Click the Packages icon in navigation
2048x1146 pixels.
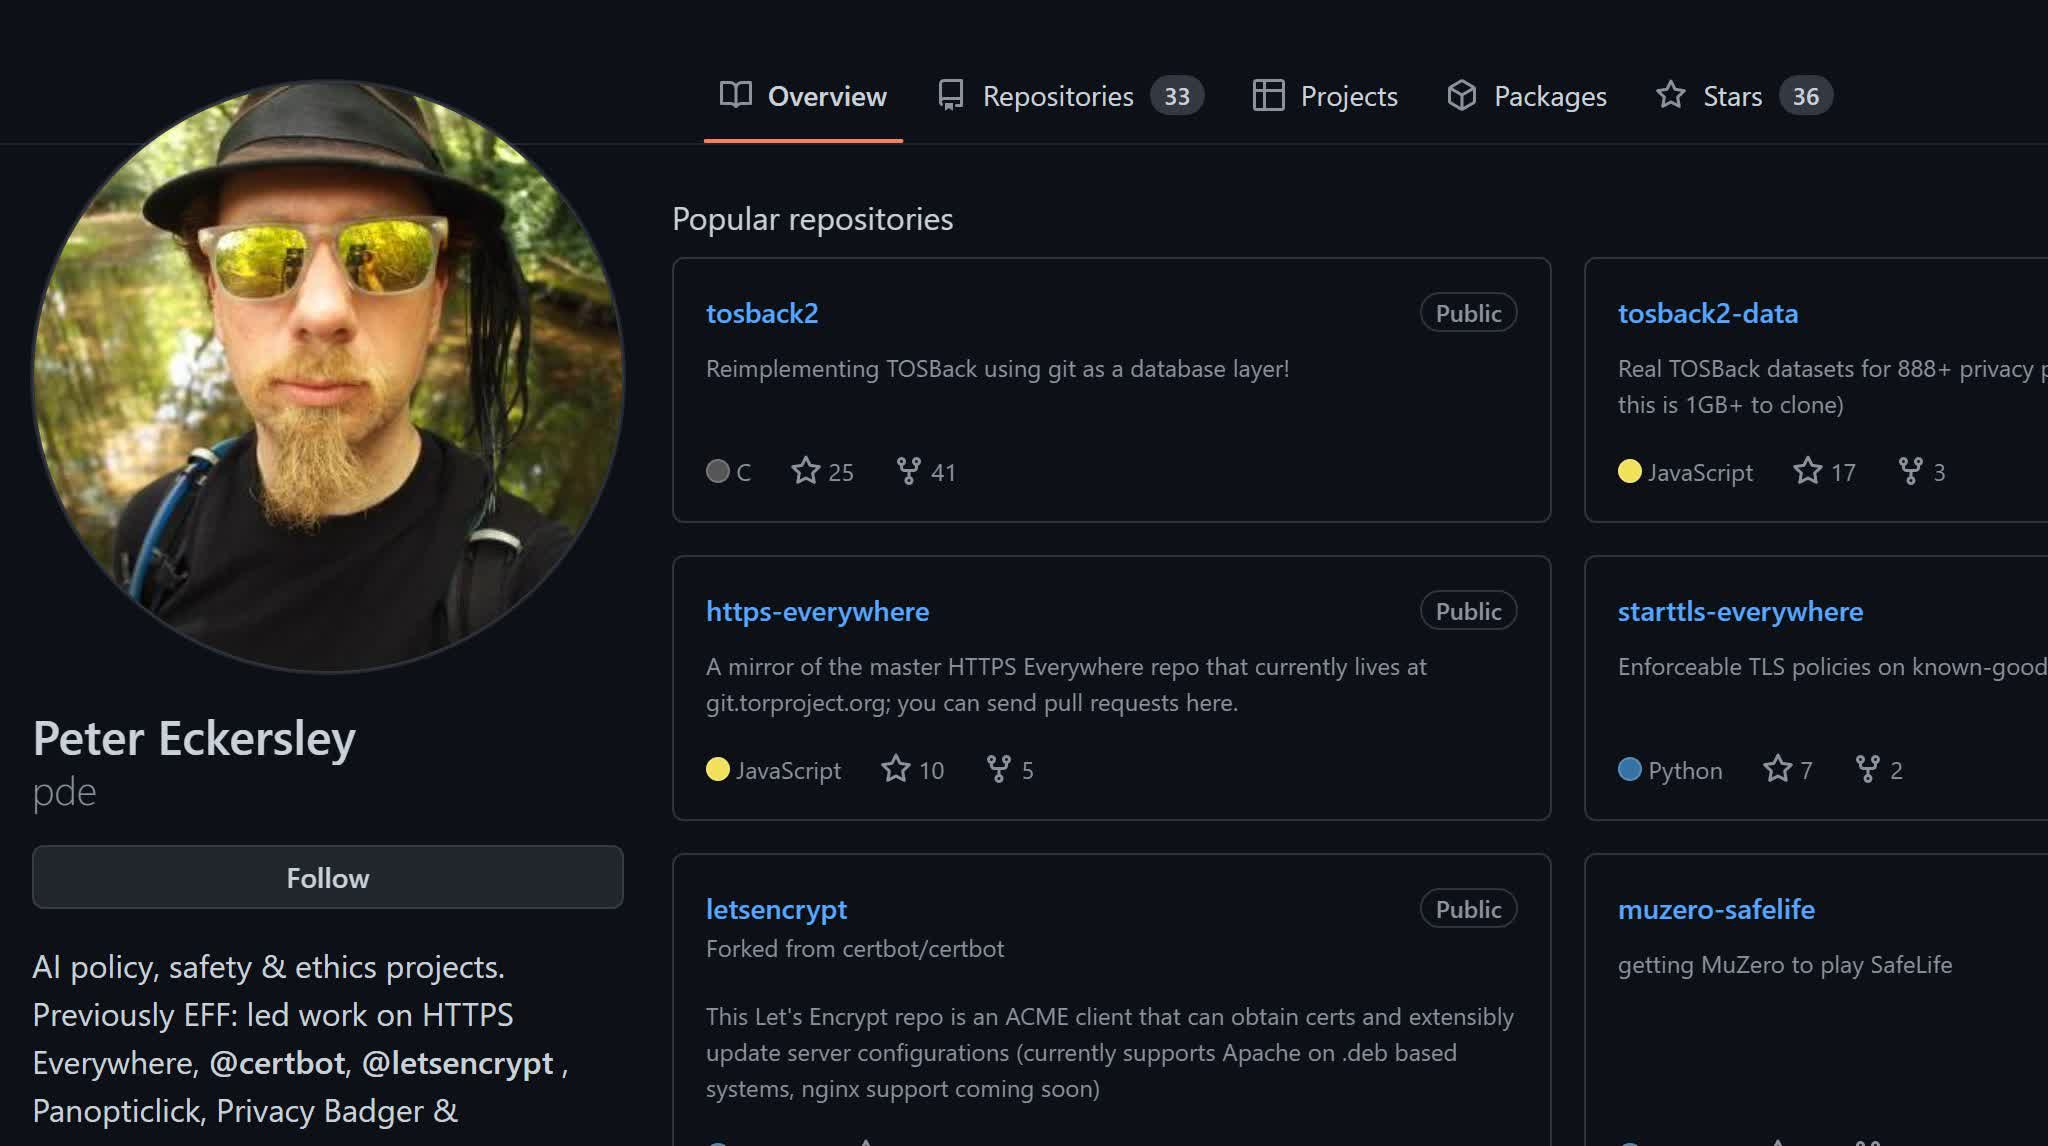click(x=1463, y=94)
